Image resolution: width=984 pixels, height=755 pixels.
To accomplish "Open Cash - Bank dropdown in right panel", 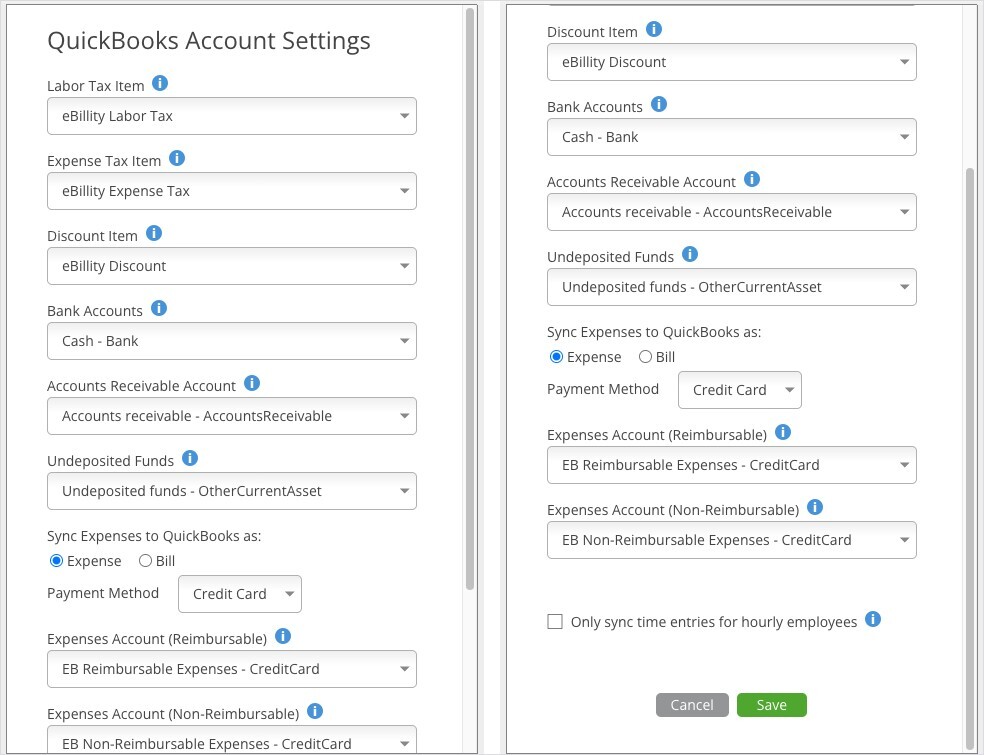I will [732, 137].
